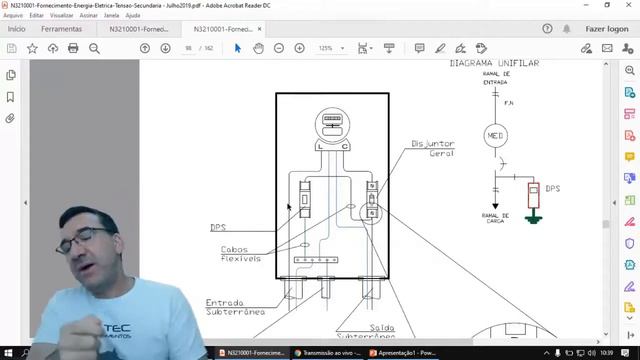The height and width of the screenshot is (360, 640).
Task: Click the scroll up arrow of the document
Action: pyautogui.click(x=606, y=64)
